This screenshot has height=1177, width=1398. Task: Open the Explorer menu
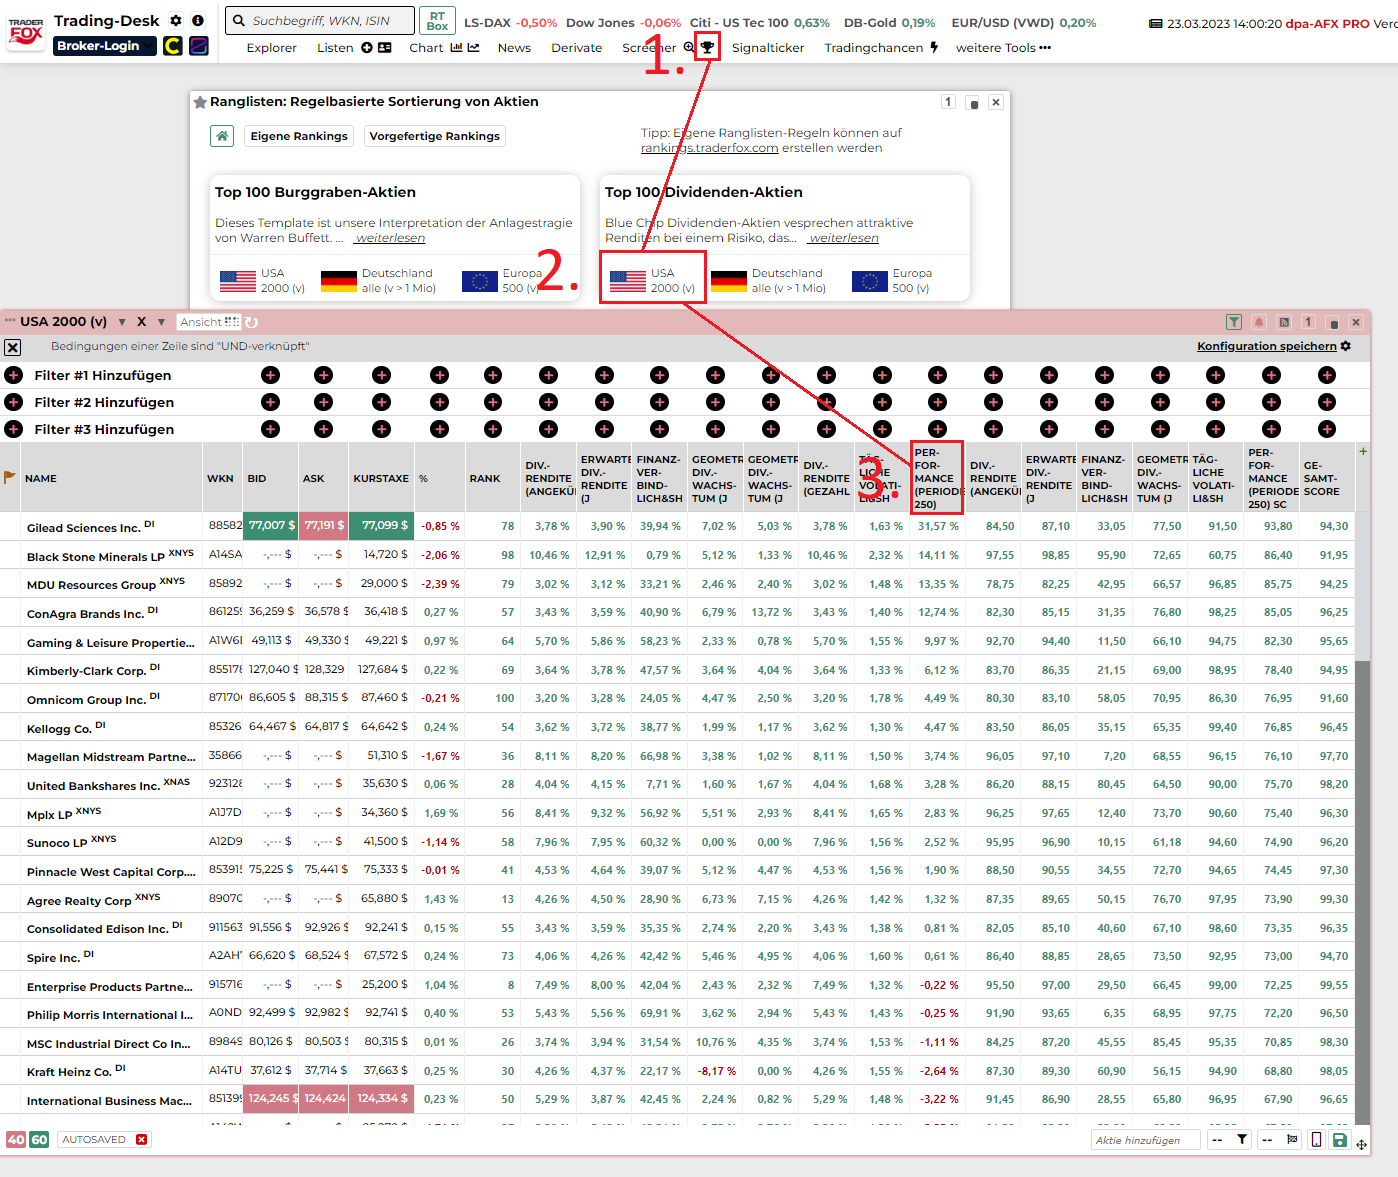[272, 48]
